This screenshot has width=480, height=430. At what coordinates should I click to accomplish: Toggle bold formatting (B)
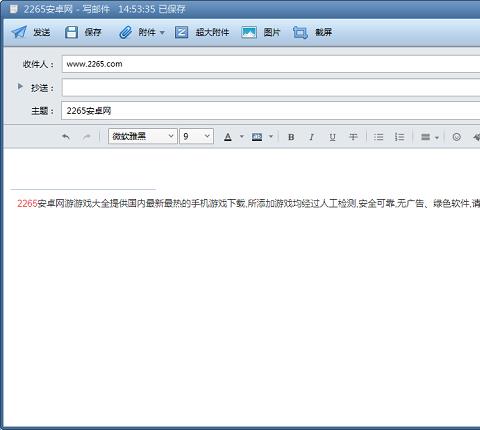(291, 137)
